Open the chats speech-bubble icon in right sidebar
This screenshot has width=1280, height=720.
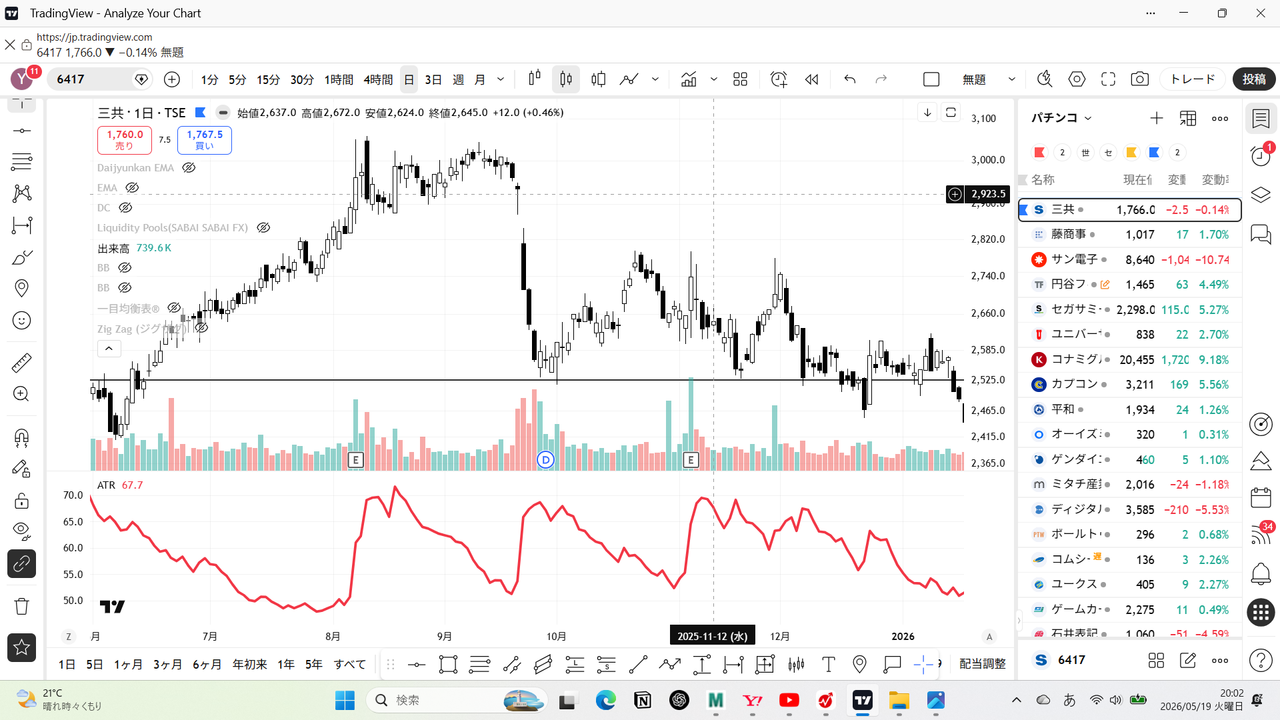[x=1260, y=234]
